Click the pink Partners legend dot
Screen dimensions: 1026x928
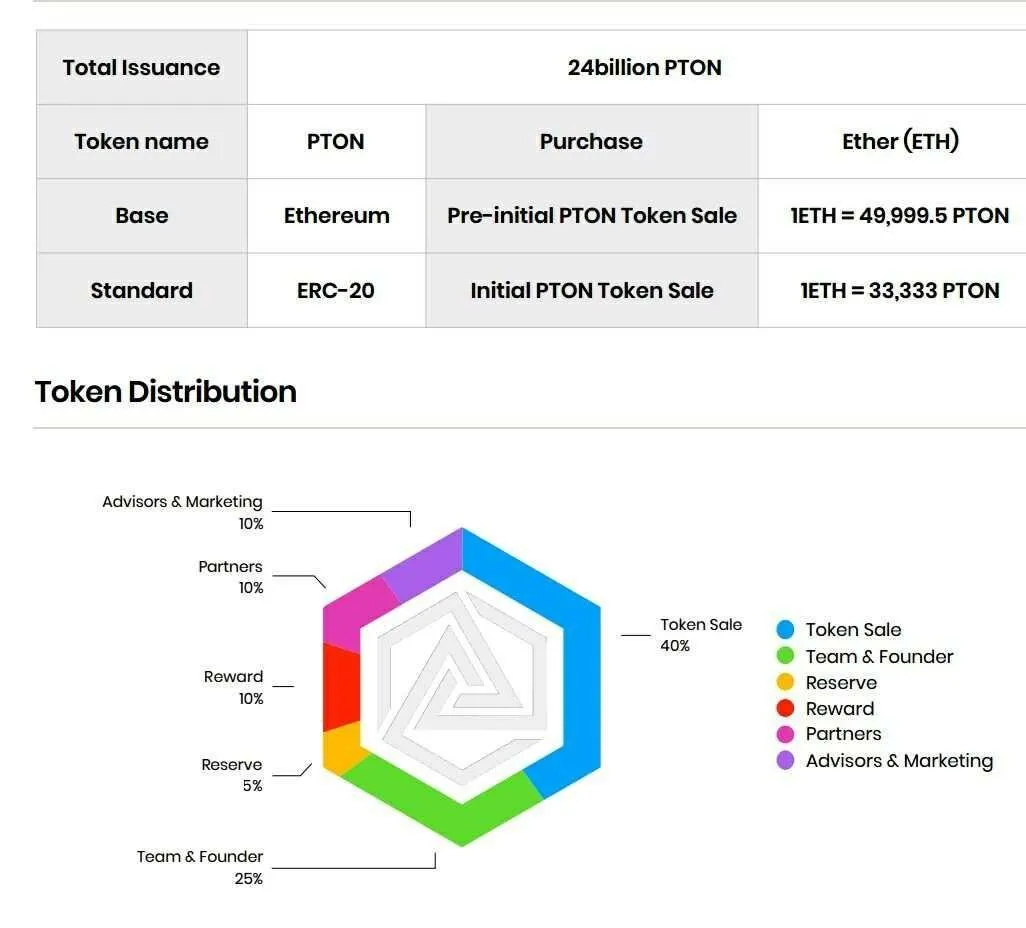(785, 734)
